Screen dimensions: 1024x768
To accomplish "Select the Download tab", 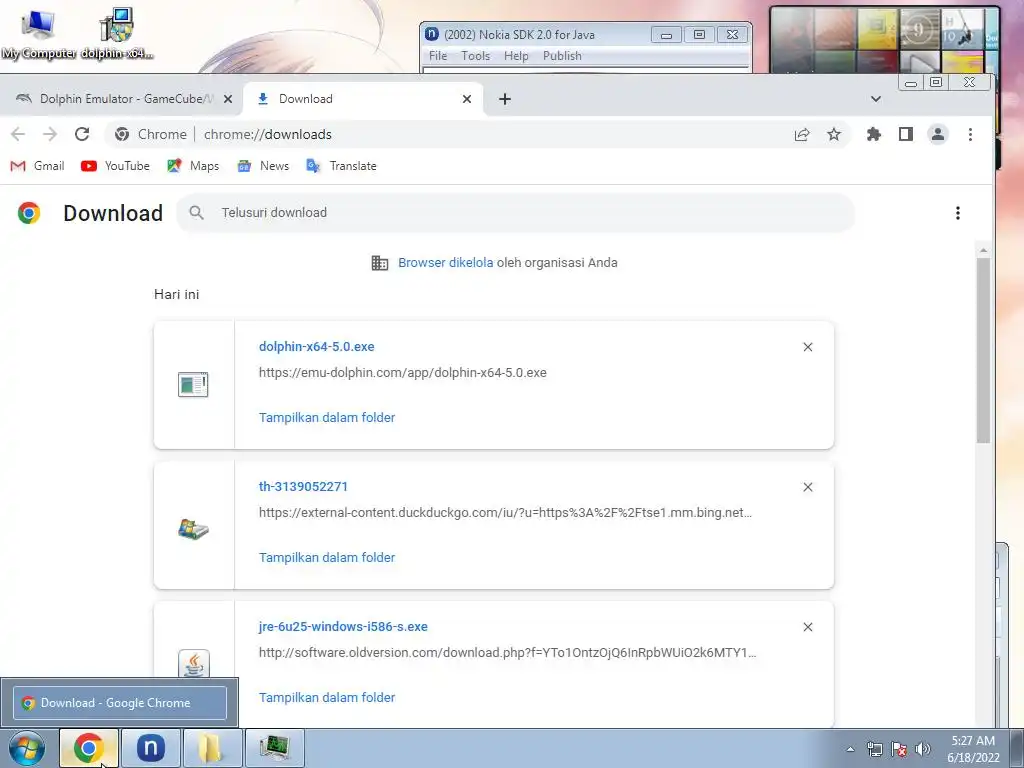I will [x=363, y=99].
